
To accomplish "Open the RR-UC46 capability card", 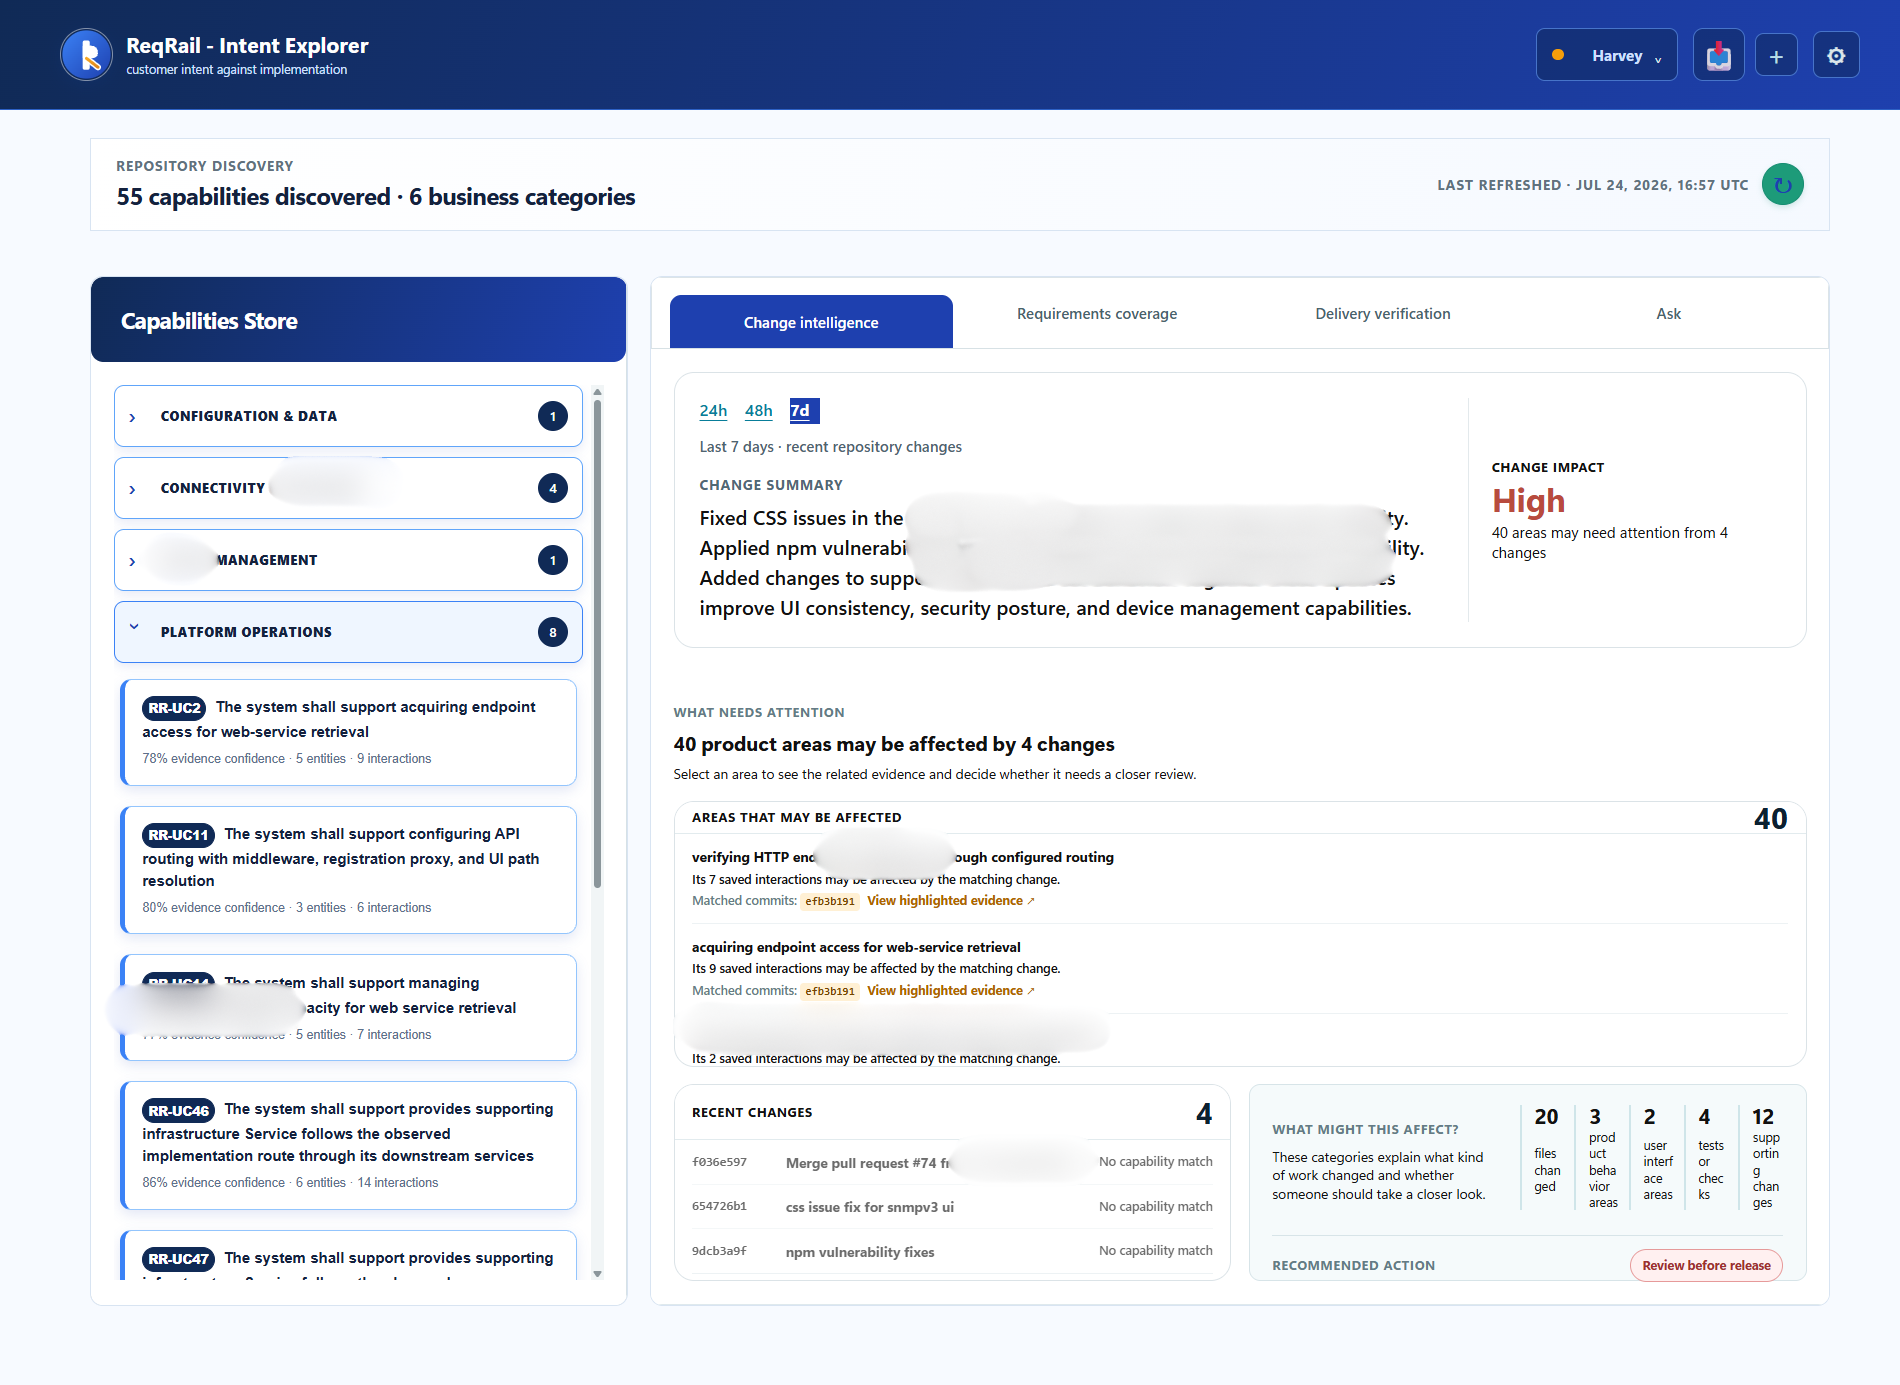I will [348, 1145].
